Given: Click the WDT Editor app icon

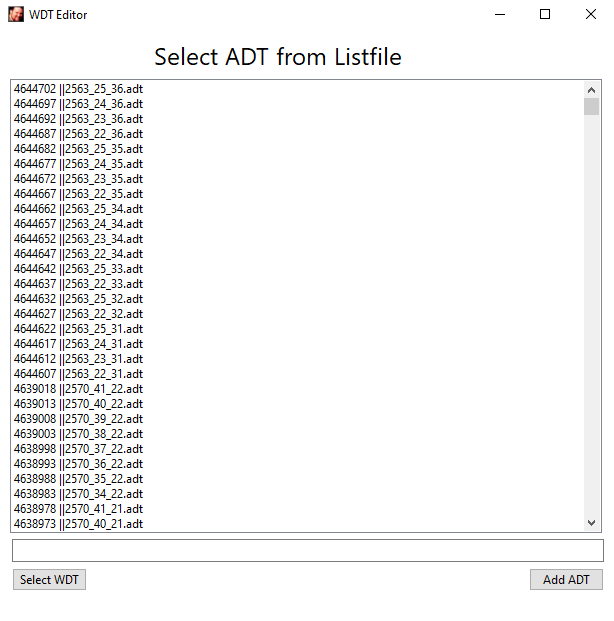Looking at the screenshot, I should 15,14.
